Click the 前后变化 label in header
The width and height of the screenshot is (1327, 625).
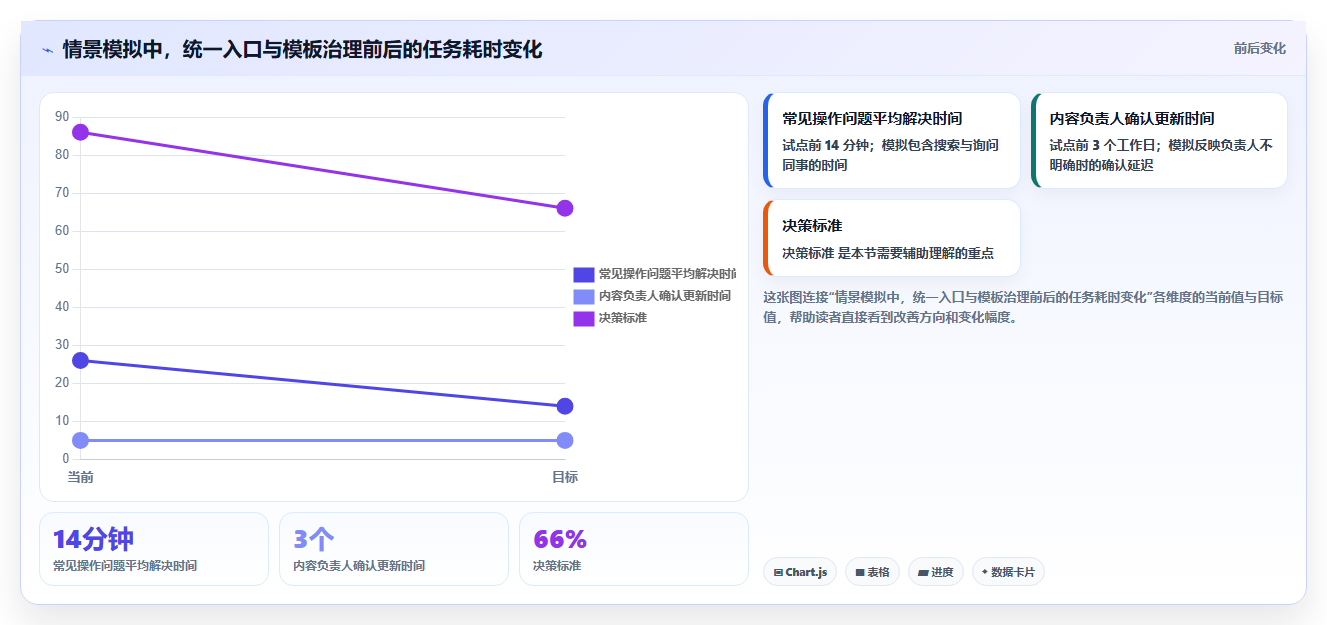1259,48
